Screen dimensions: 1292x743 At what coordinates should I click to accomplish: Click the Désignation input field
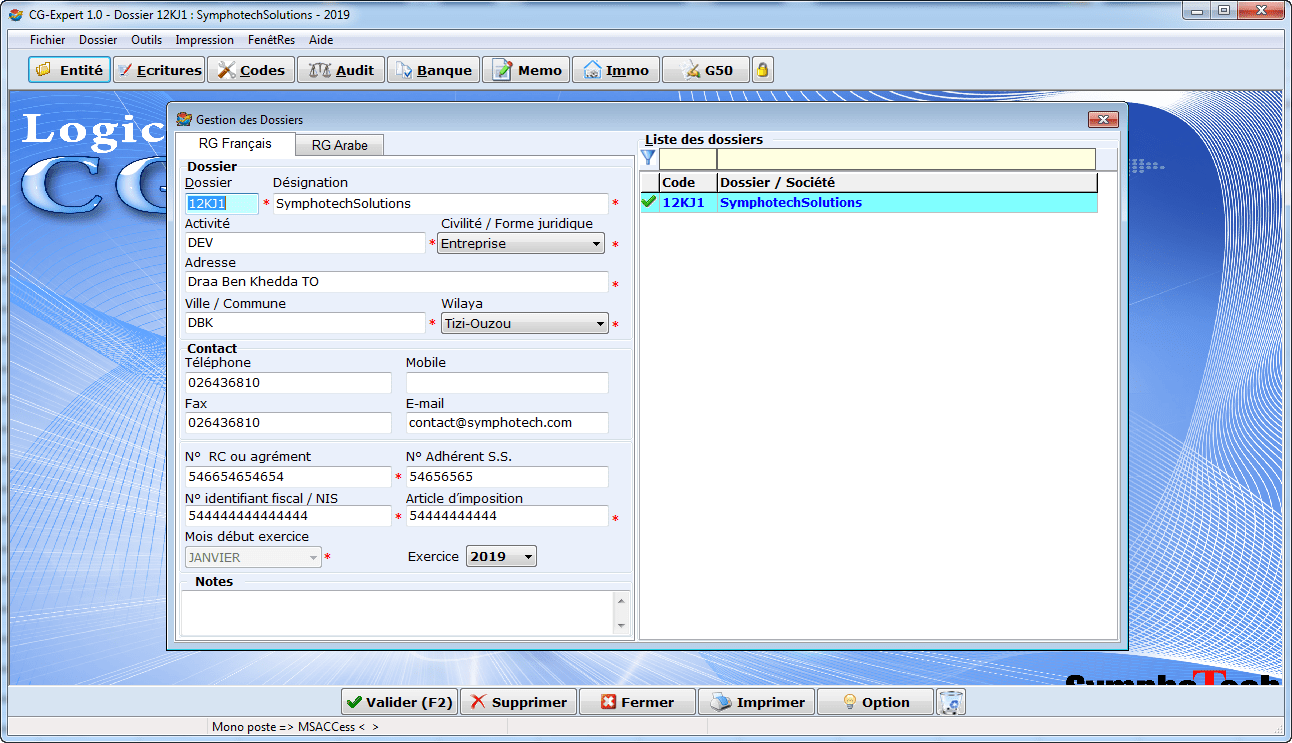(440, 203)
